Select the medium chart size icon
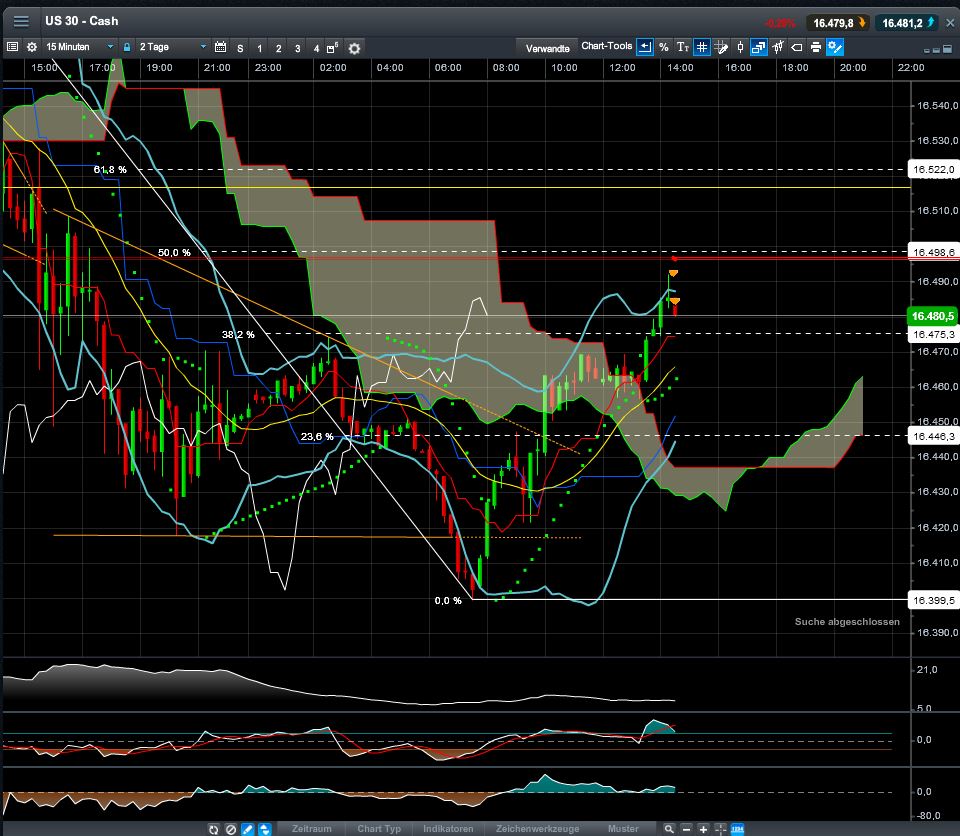This screenshot has height=836, width=960. [x=936, y=50]
